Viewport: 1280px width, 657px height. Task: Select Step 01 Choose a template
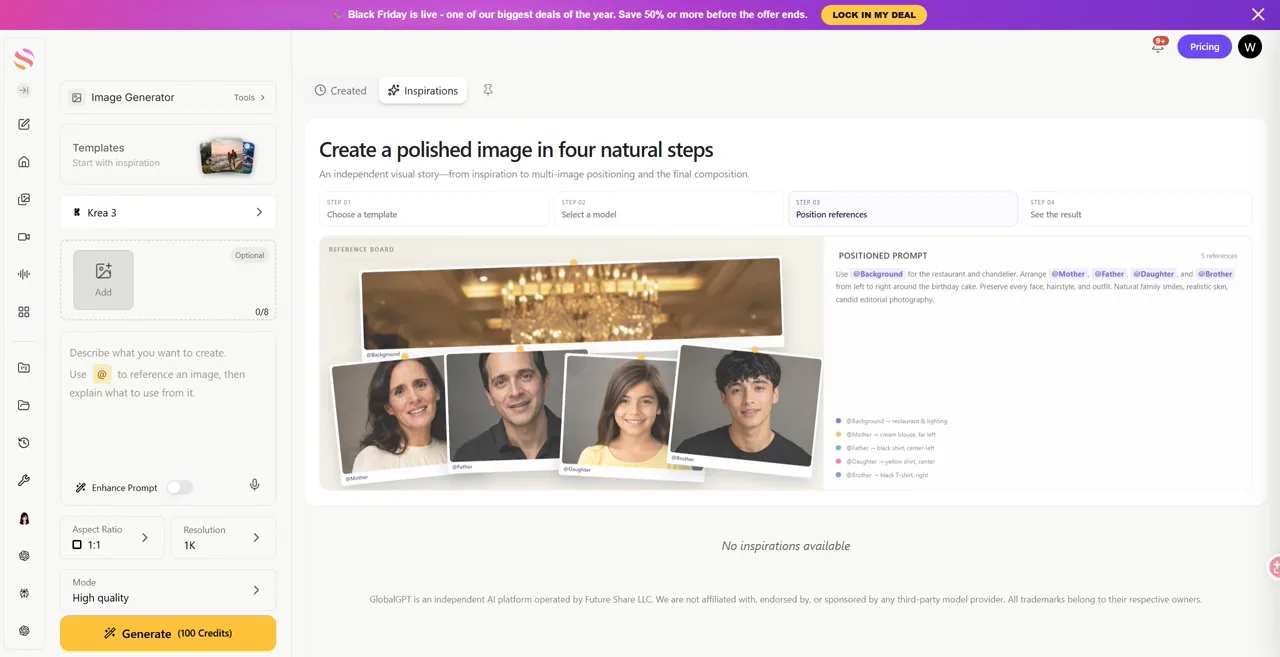pyautogui.click(x=434, y=209)
